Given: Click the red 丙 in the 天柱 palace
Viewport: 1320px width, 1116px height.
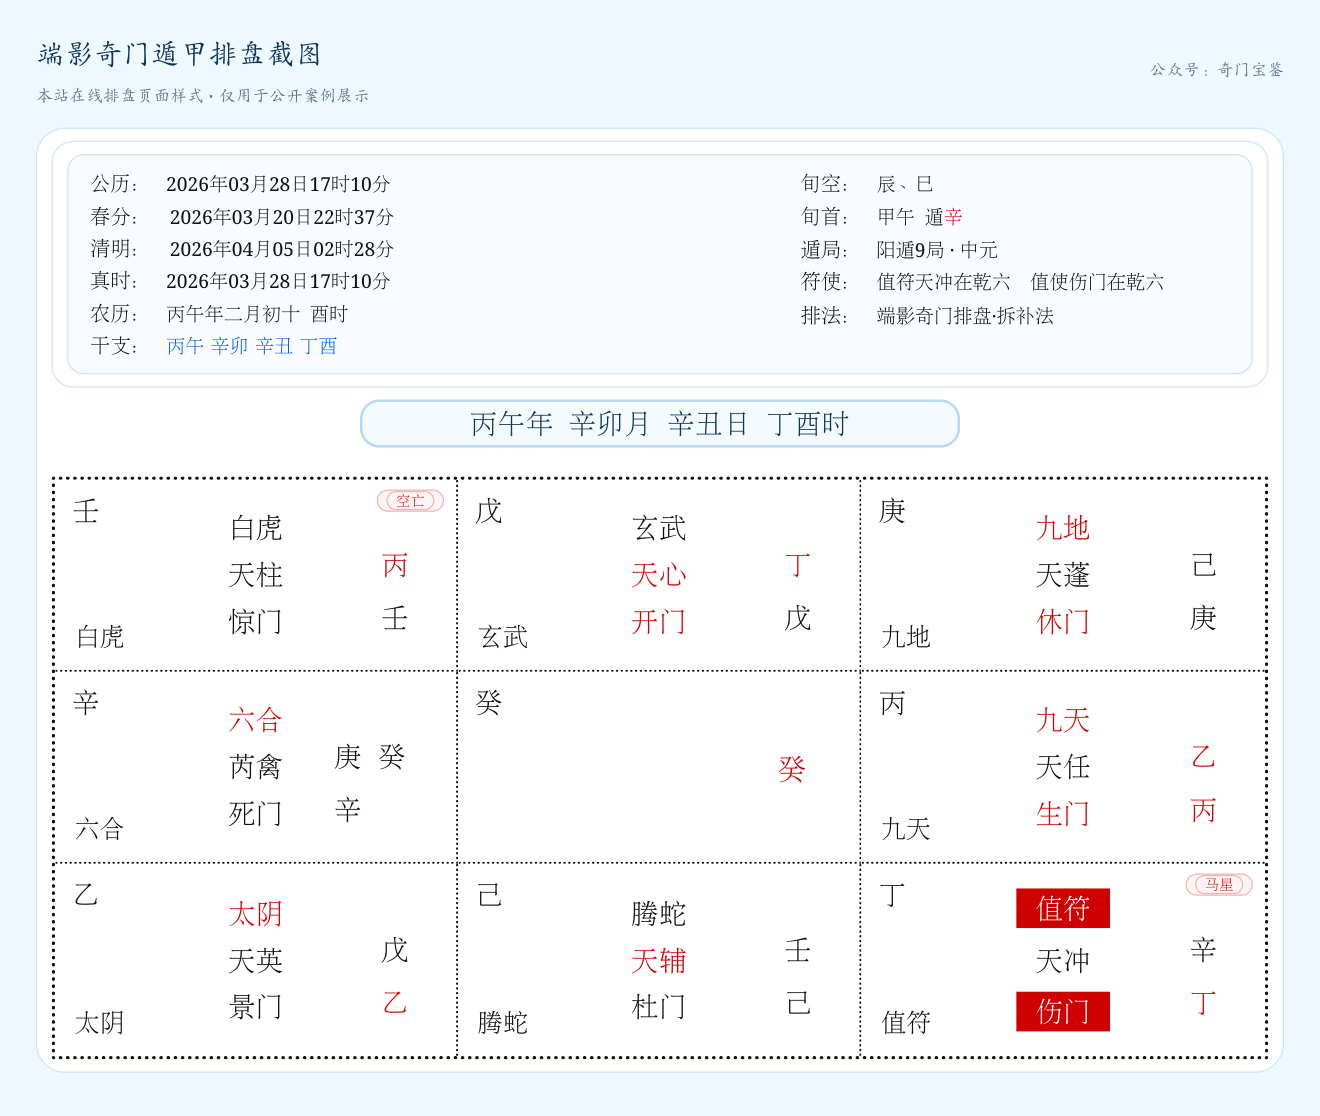Looking at the screenshot, I should [395, 566].
